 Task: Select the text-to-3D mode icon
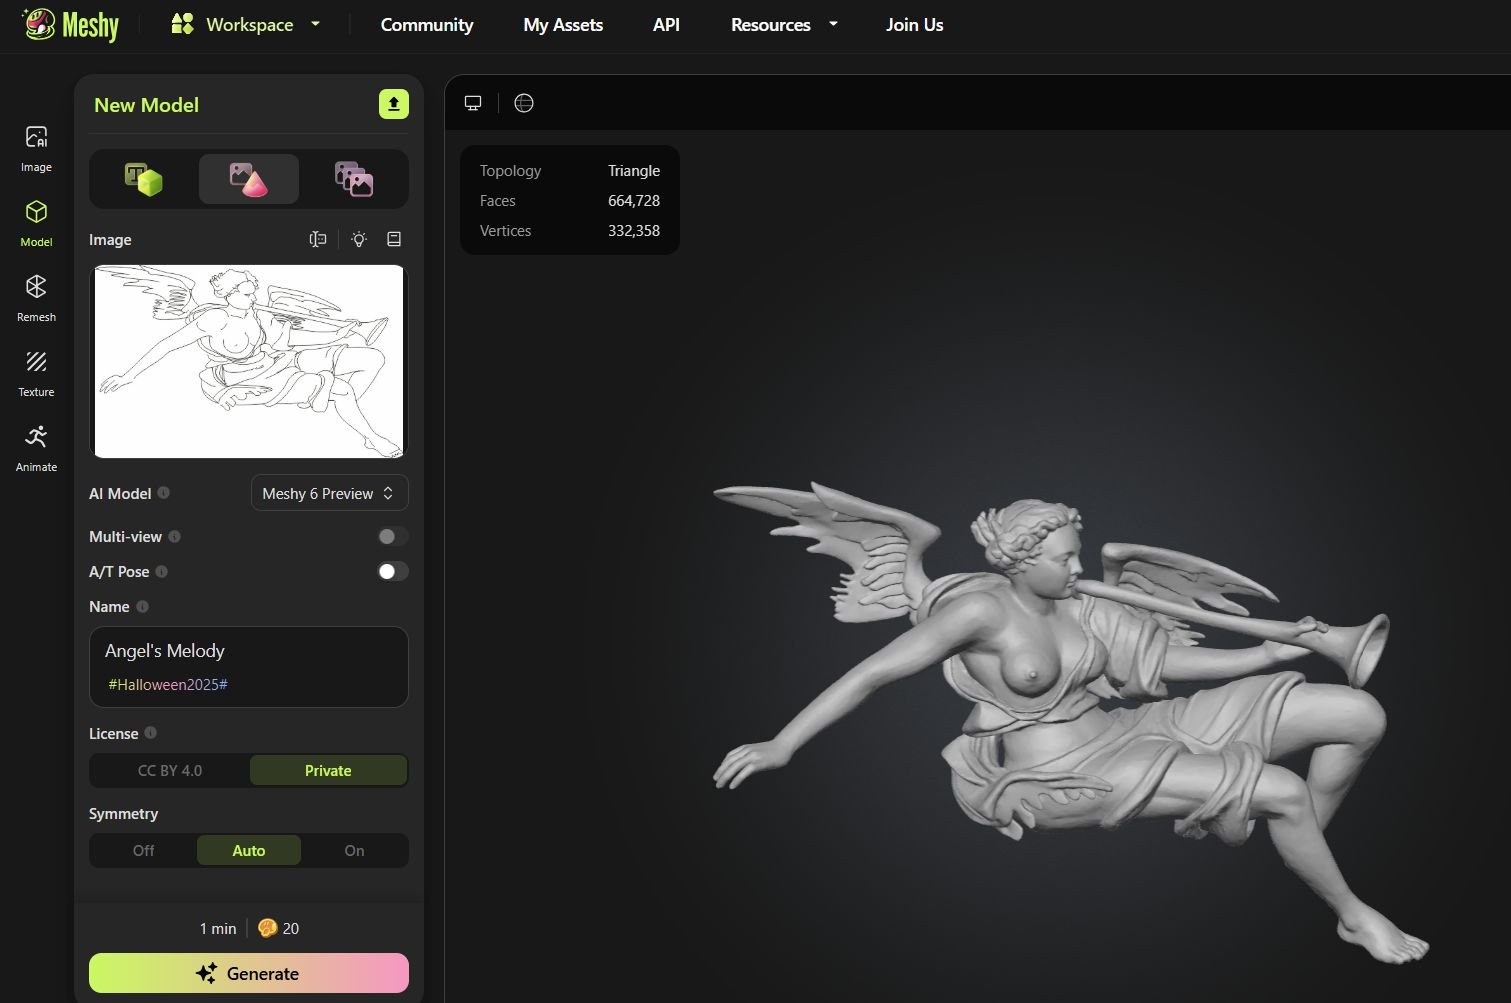143,179
